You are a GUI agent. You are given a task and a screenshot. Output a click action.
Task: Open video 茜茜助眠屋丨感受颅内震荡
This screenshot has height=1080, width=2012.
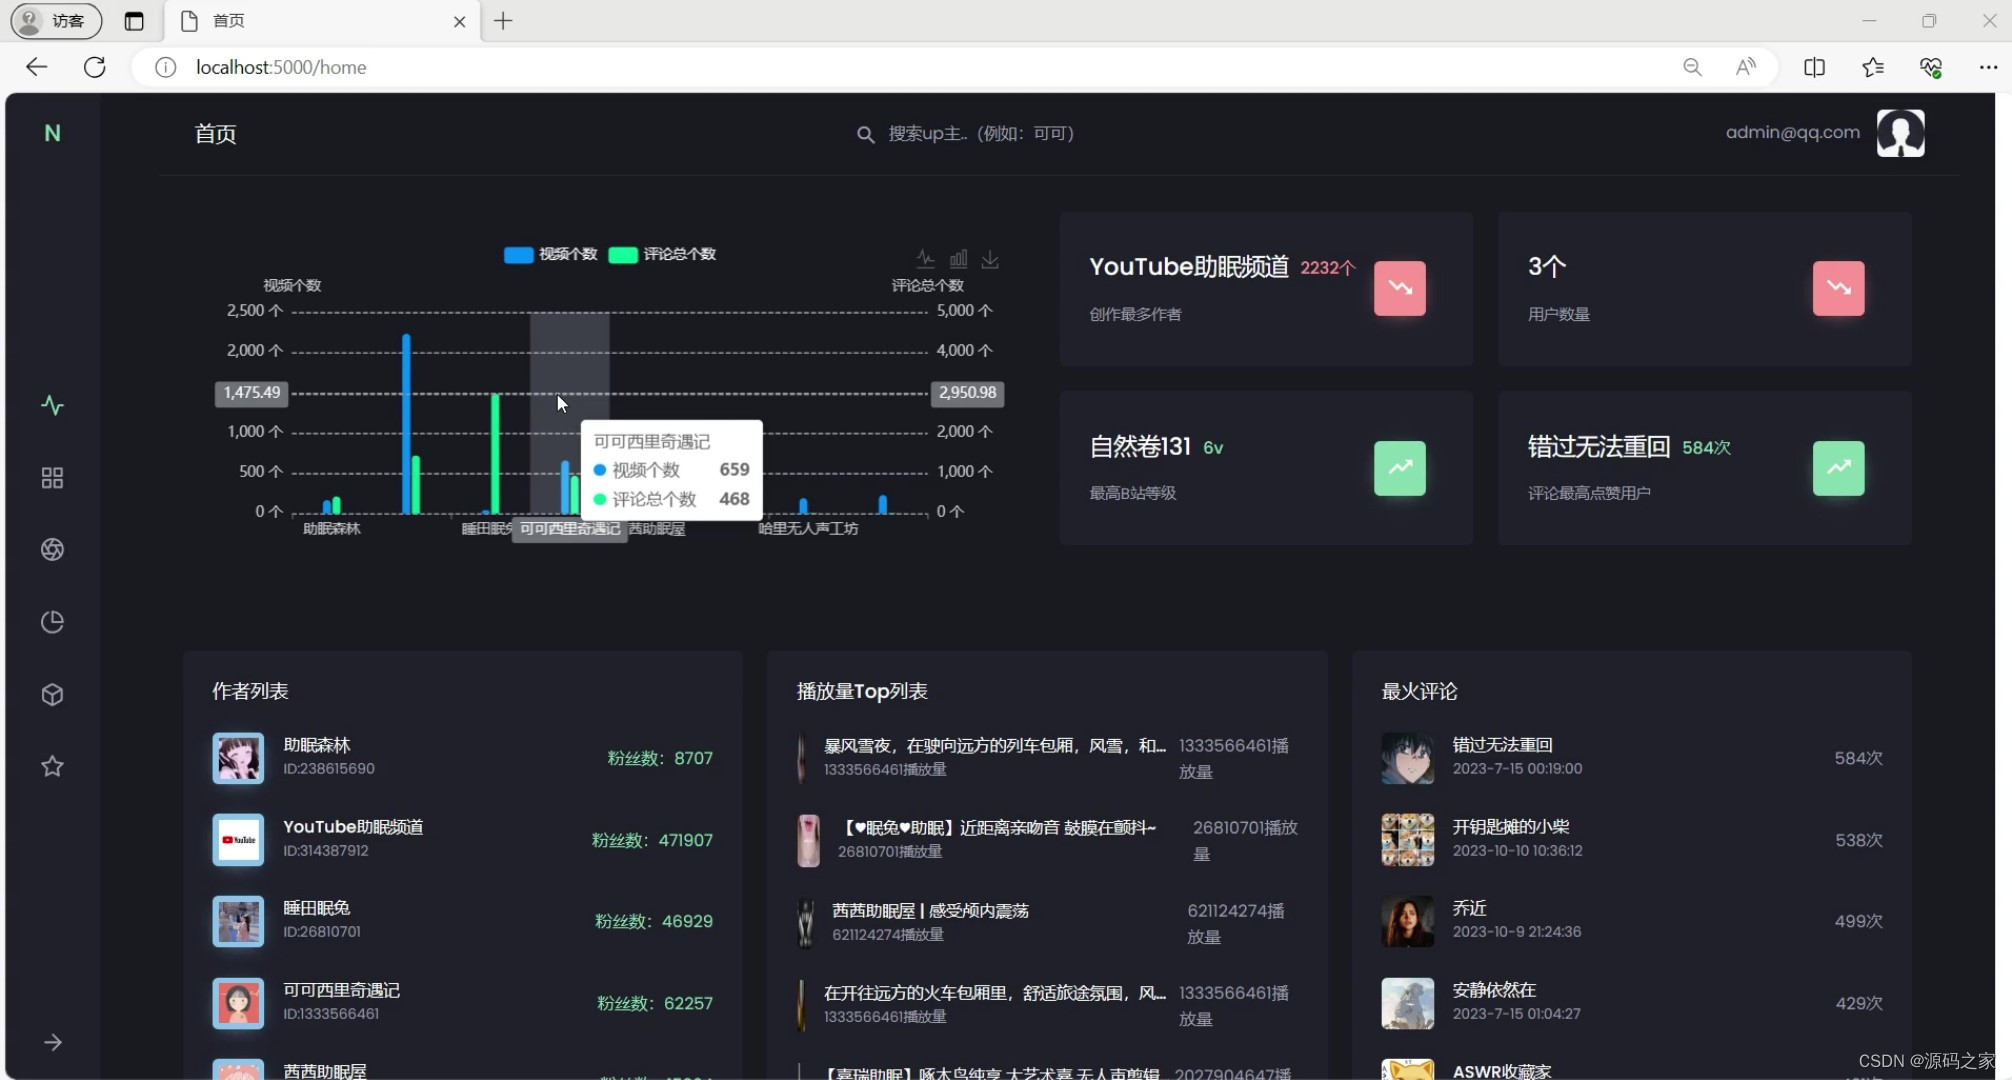pos(930,910)
